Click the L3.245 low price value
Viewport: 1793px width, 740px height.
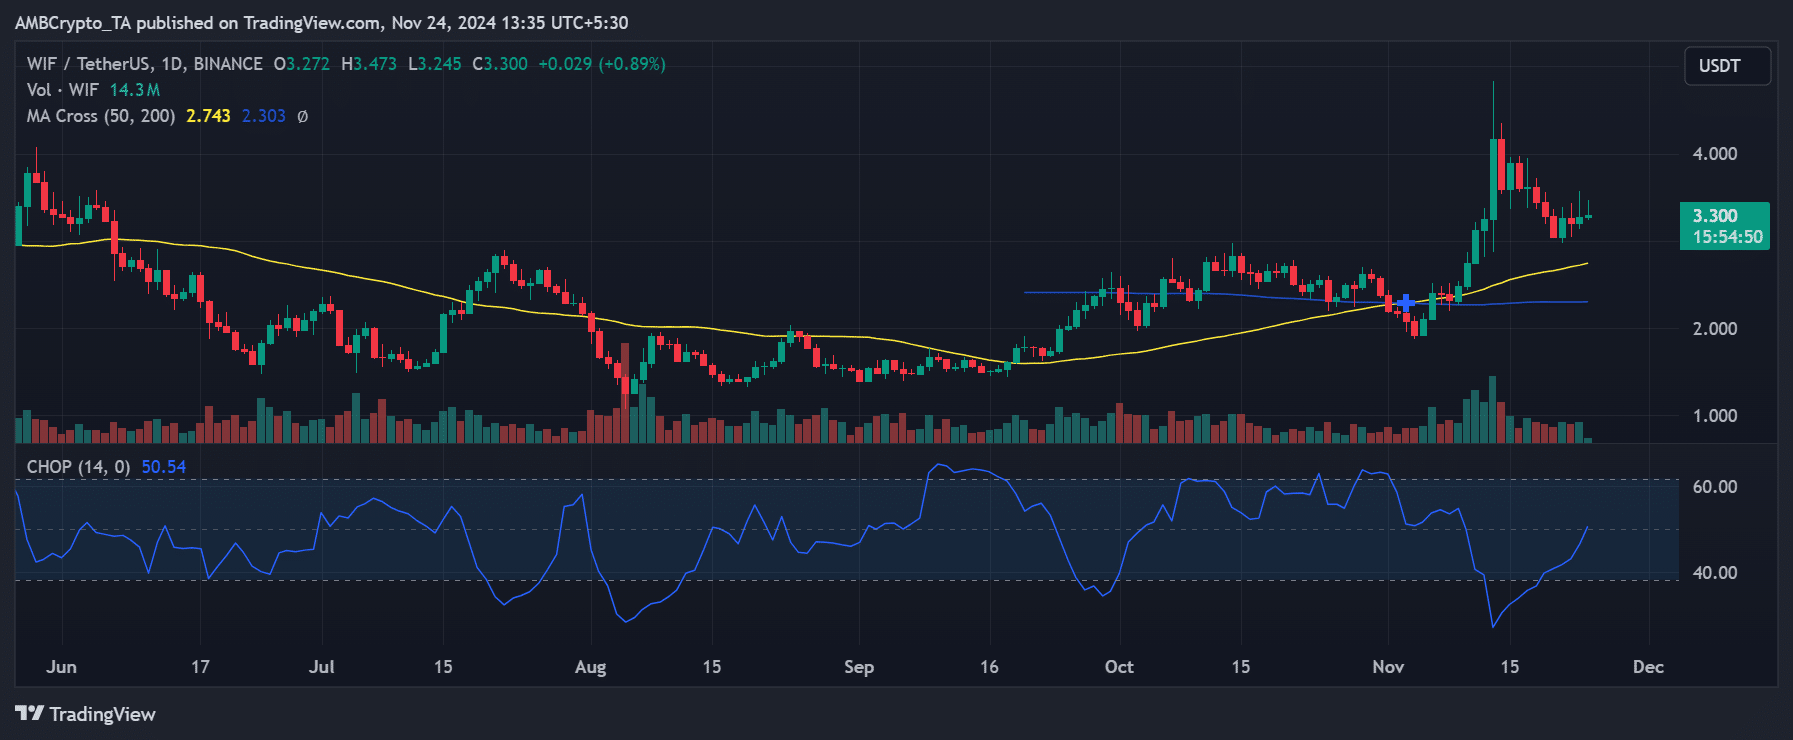coord(435,64)
